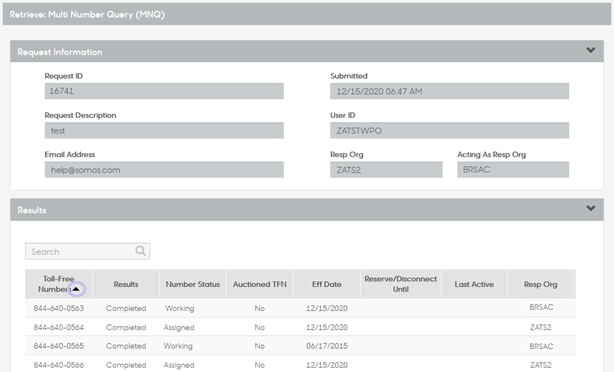Image resolution: width=614 pixels, height=372 pixels.
Task: Click in the Search results field
Action: (87, 251)
